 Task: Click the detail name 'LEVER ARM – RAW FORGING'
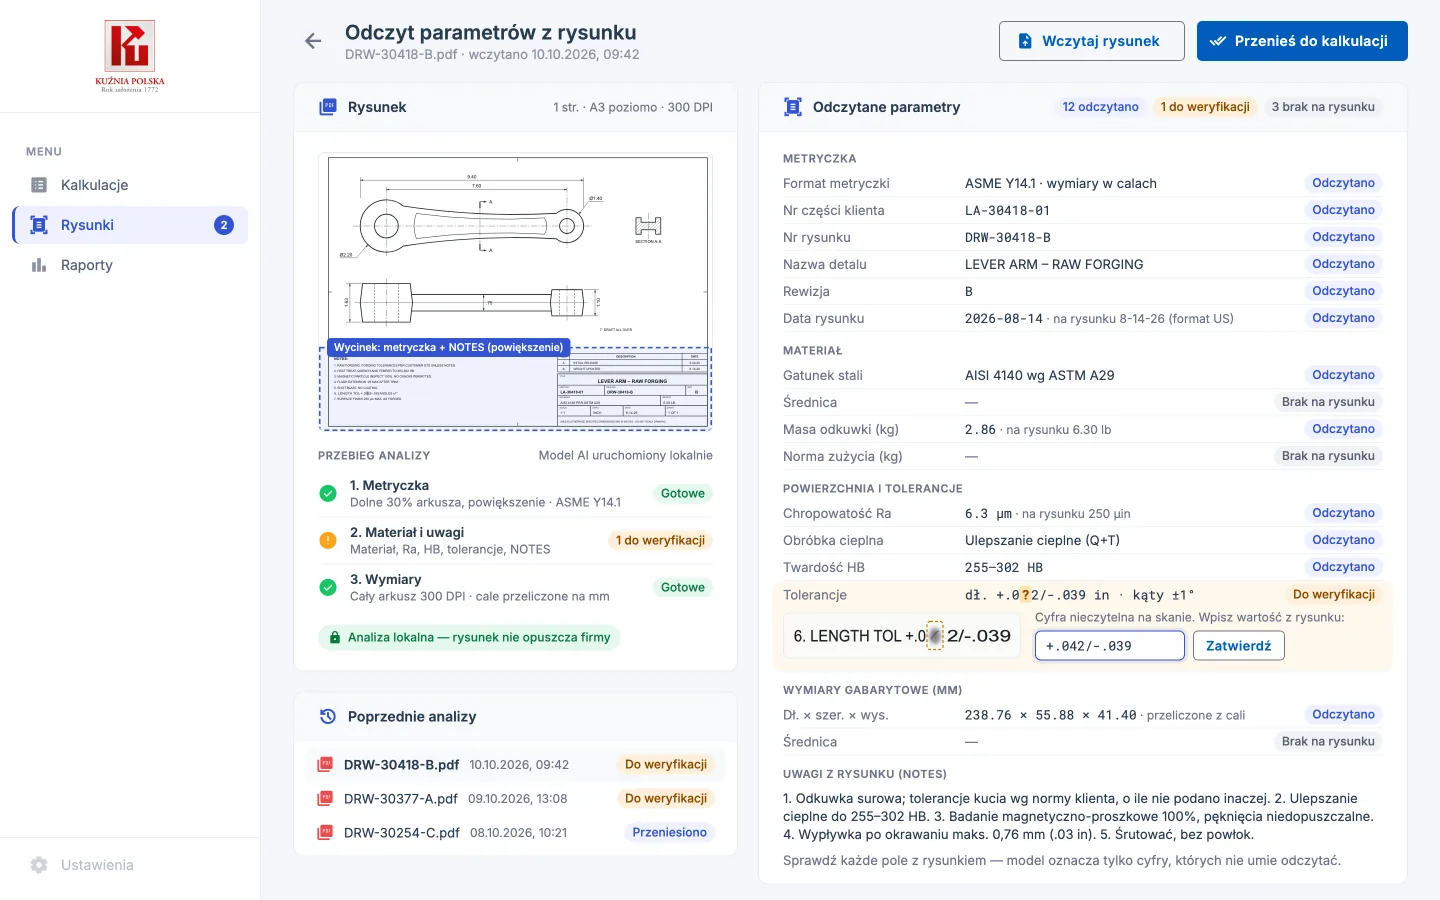(x=1054, y=264)
